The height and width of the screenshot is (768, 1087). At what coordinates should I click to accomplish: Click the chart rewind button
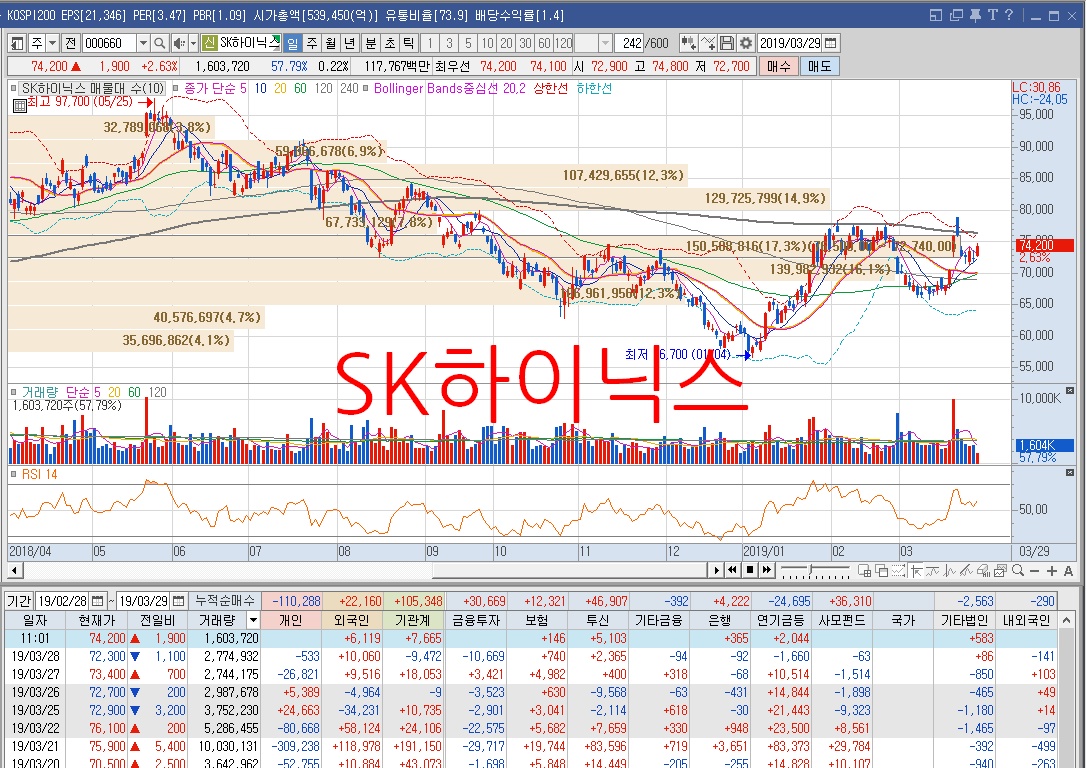732,570
